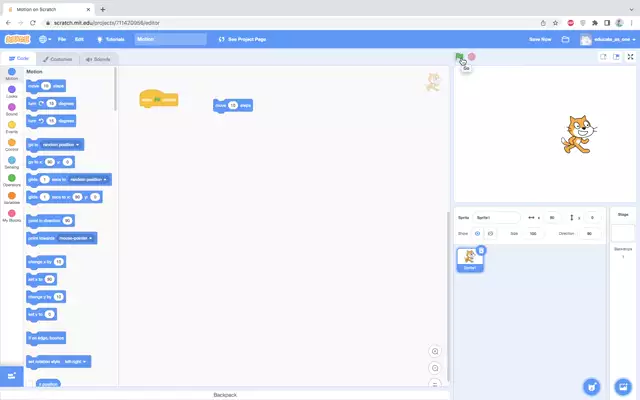Select the Looks block category
The height and width of the screenshot is (400, 640).
pyautogui.click(x=11, y=91)
